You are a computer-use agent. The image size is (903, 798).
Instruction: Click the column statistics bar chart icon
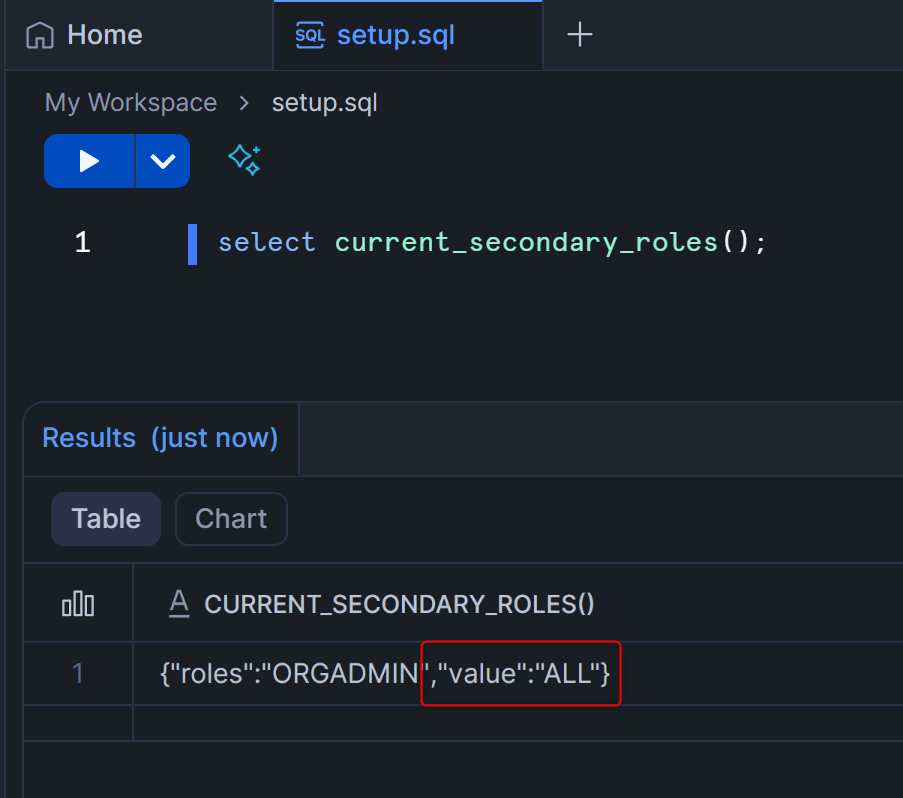(x=78, y=603)
